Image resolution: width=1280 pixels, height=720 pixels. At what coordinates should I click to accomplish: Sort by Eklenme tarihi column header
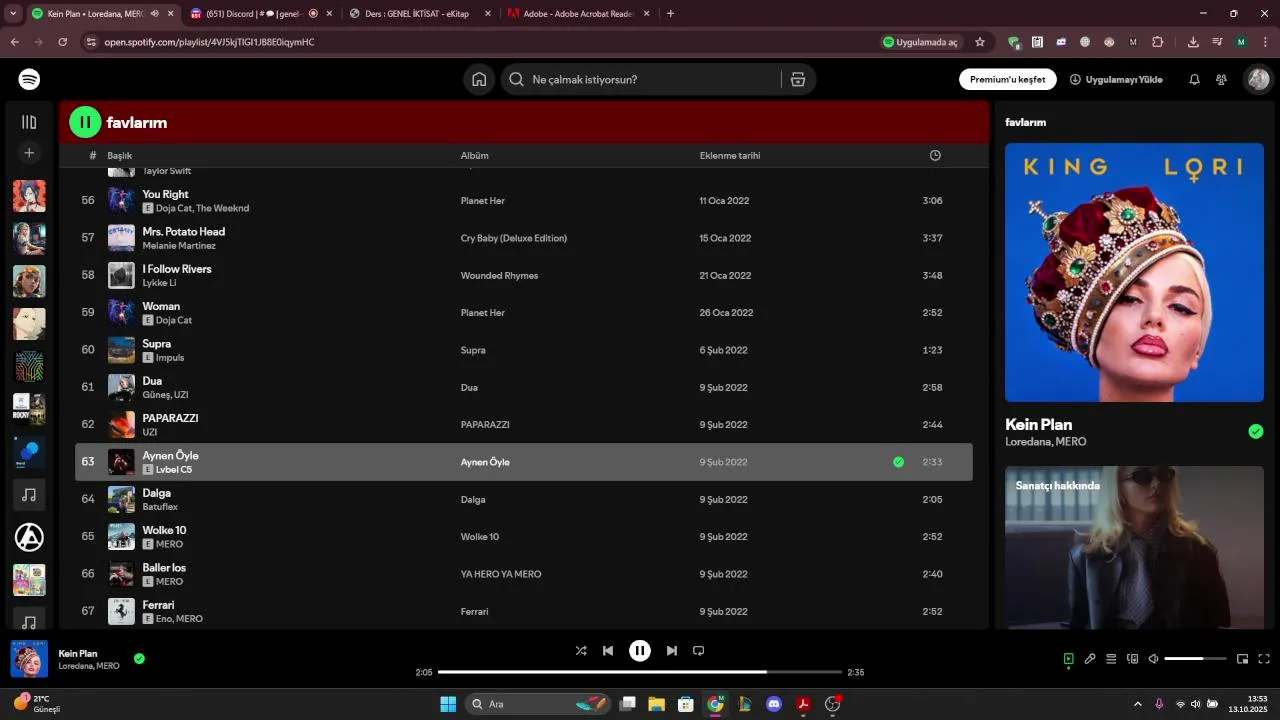[x=730, y=155]
